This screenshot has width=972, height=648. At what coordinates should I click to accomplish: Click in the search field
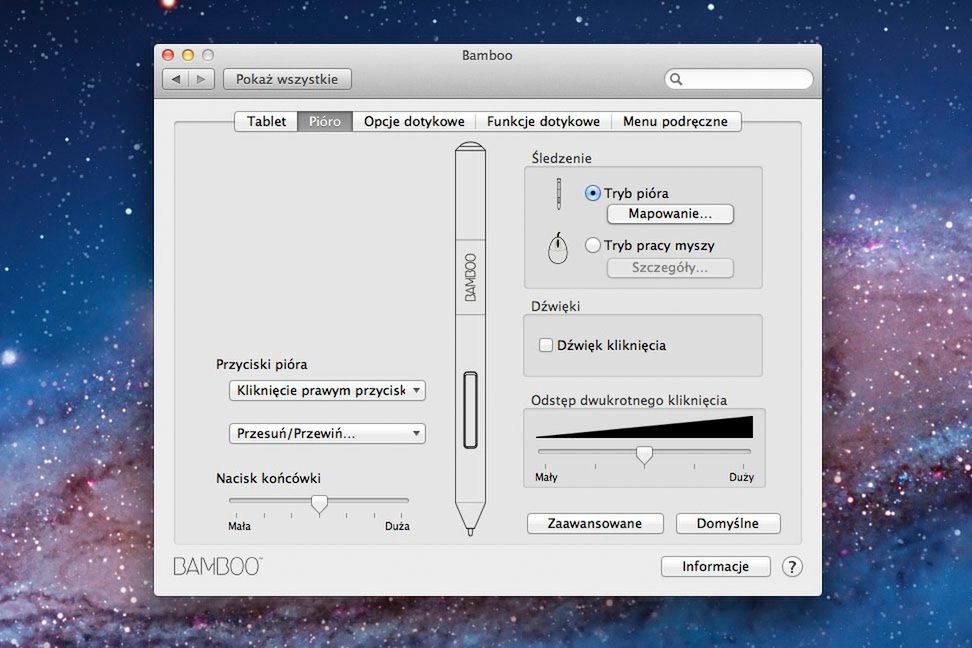click(738, 79)
